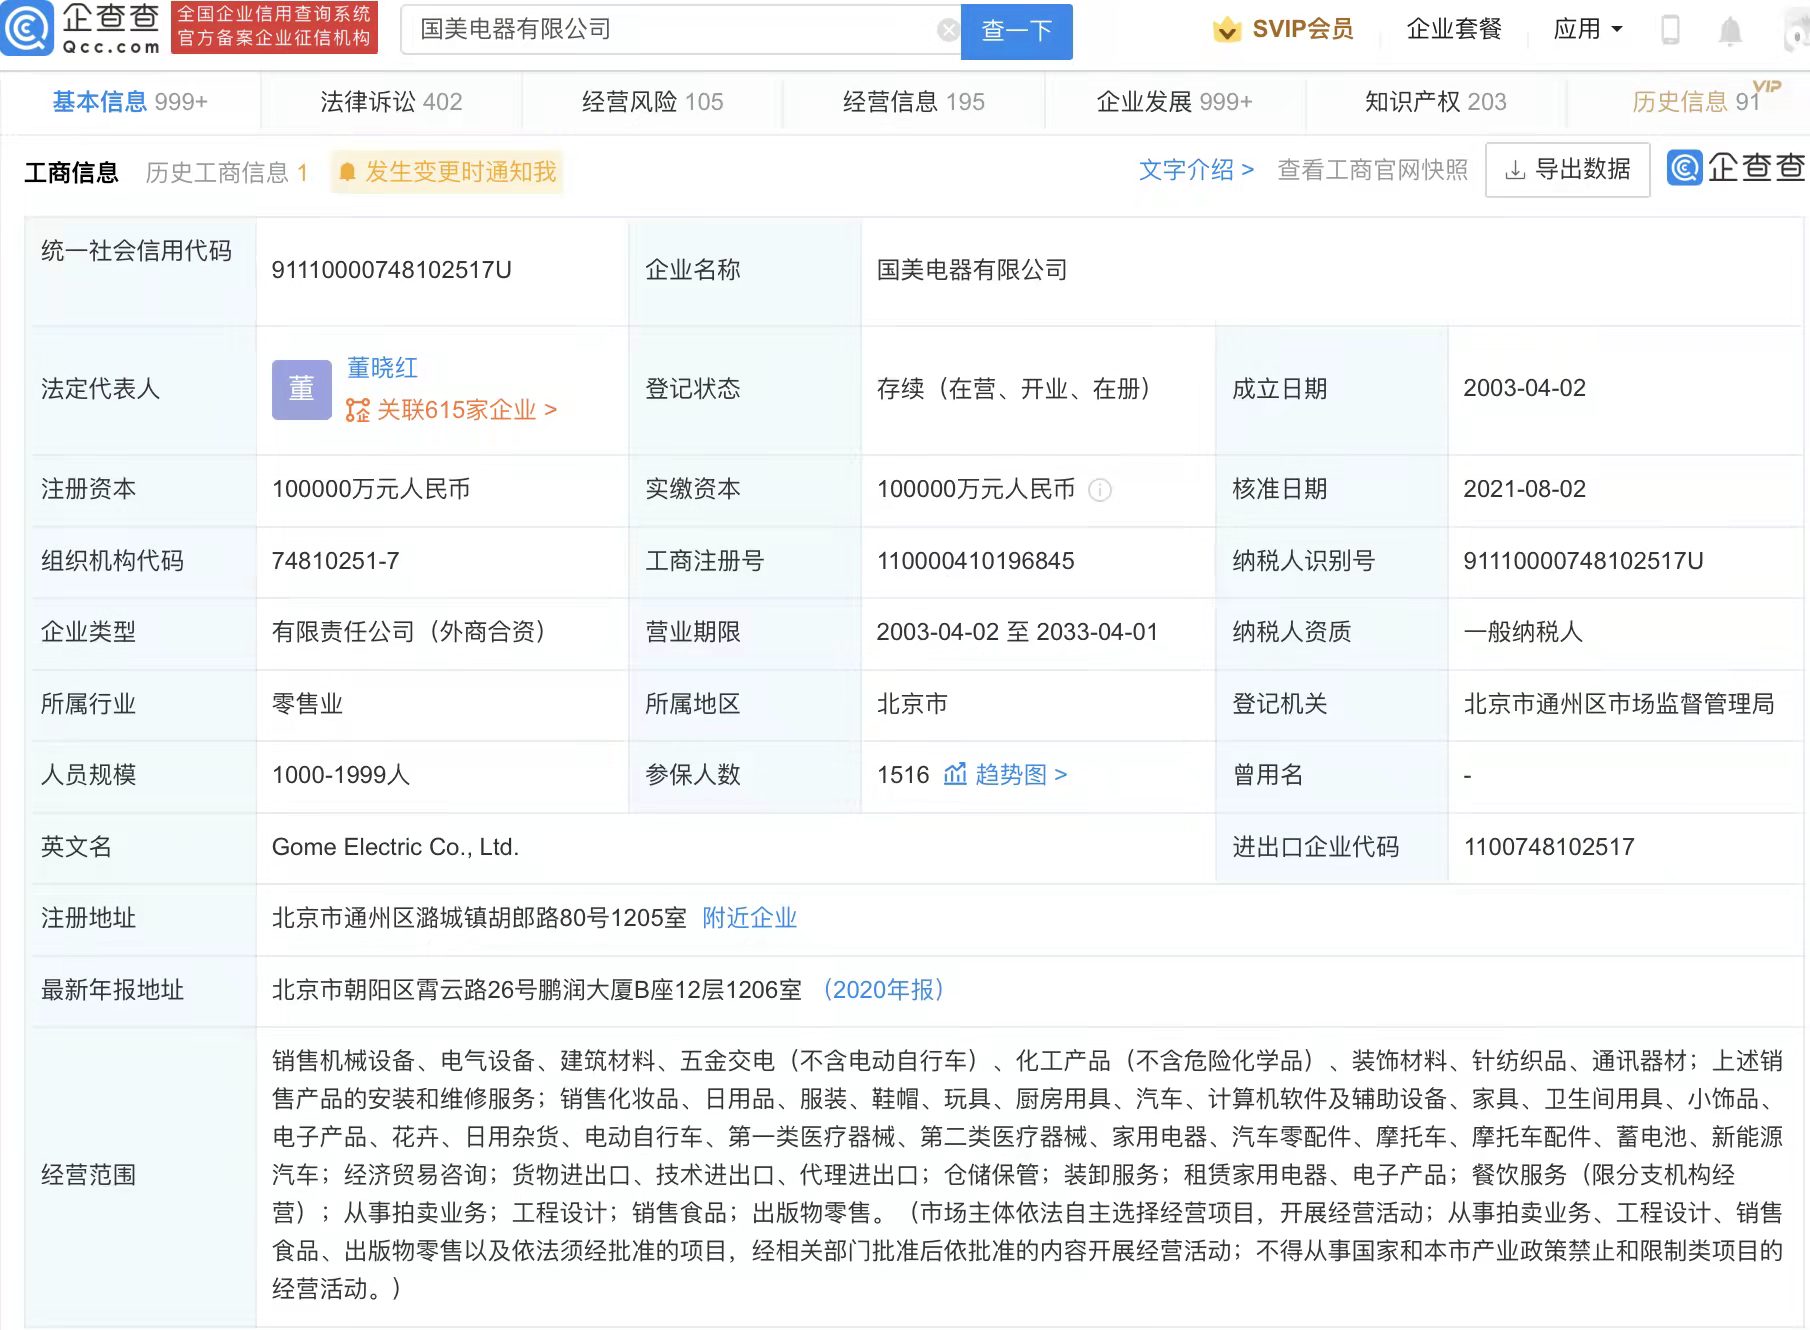This screenshot has height=1330, width=1810.
Task: Click the 导出数据 button
Action: pos(1567,170)
